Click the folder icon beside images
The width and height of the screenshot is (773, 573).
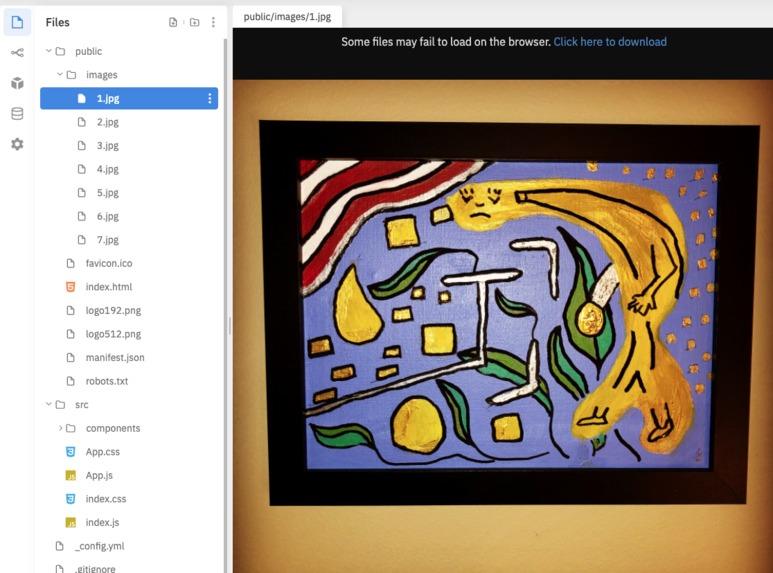71,74
